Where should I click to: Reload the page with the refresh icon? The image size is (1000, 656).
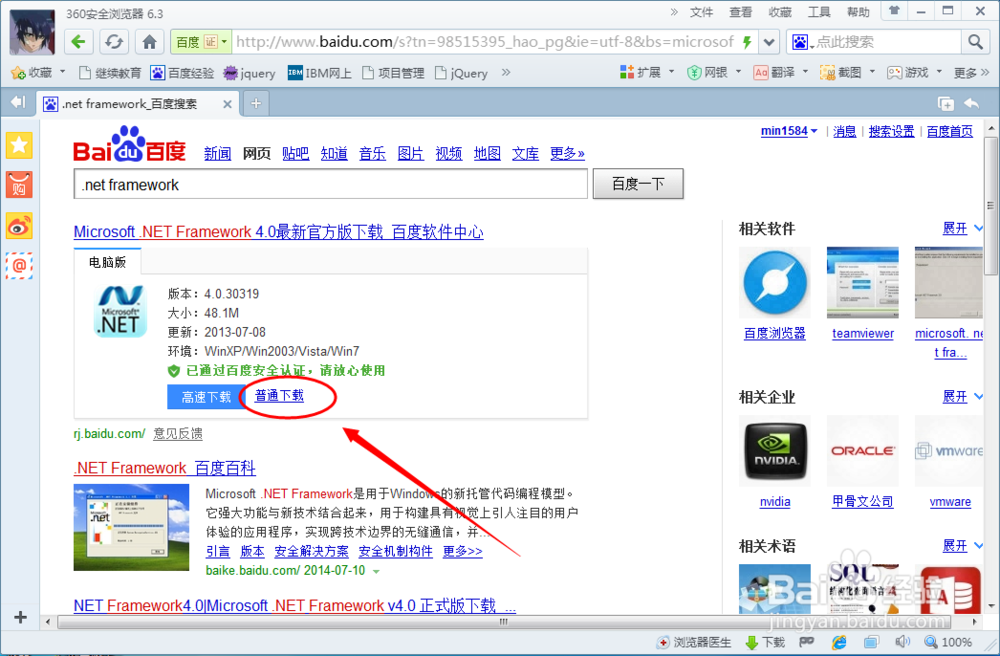click(x=114, y=42)
